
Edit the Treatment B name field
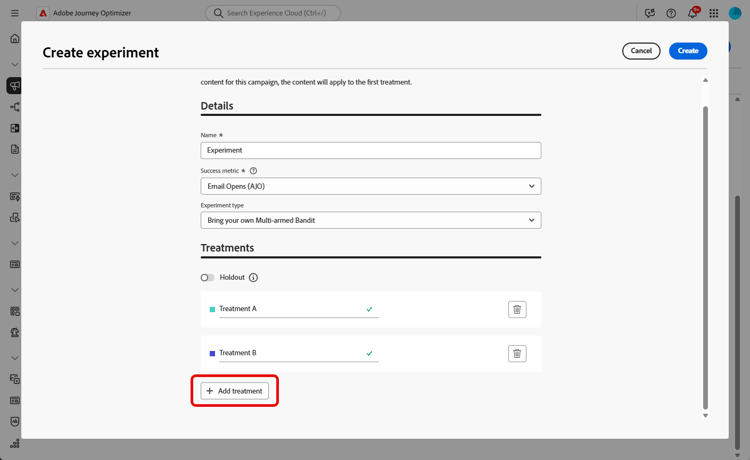click(290, 353)
